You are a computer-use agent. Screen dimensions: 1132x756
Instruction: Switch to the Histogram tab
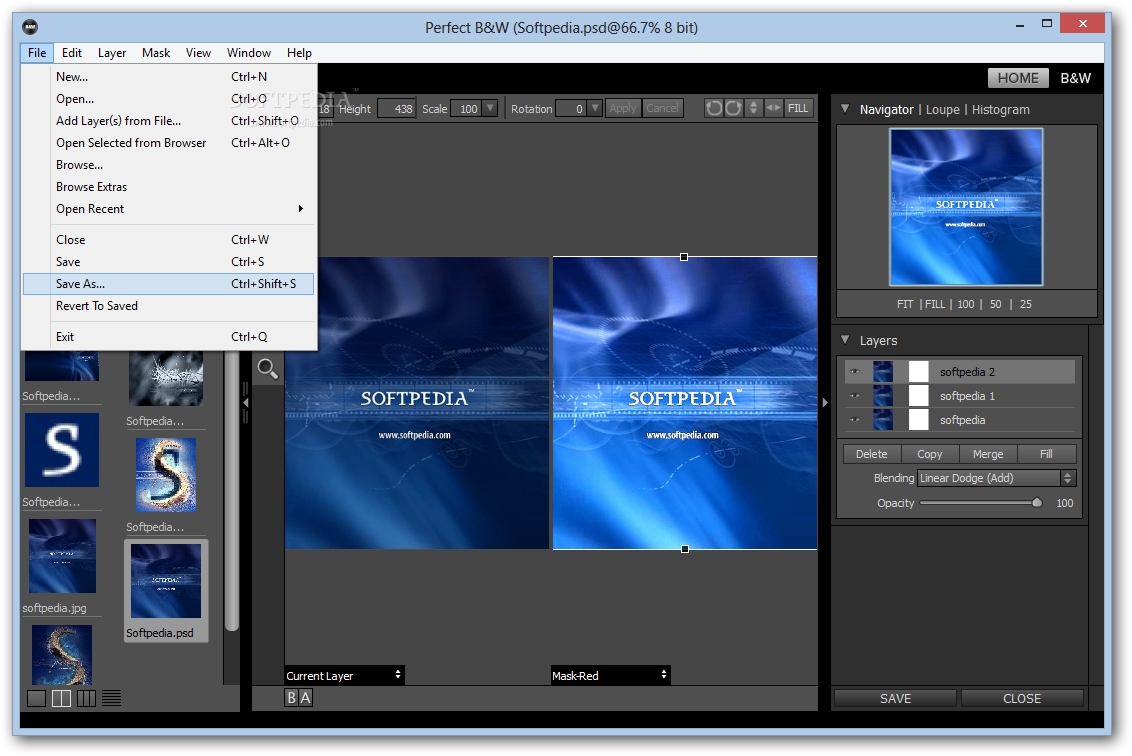(x=1001, y=110)
